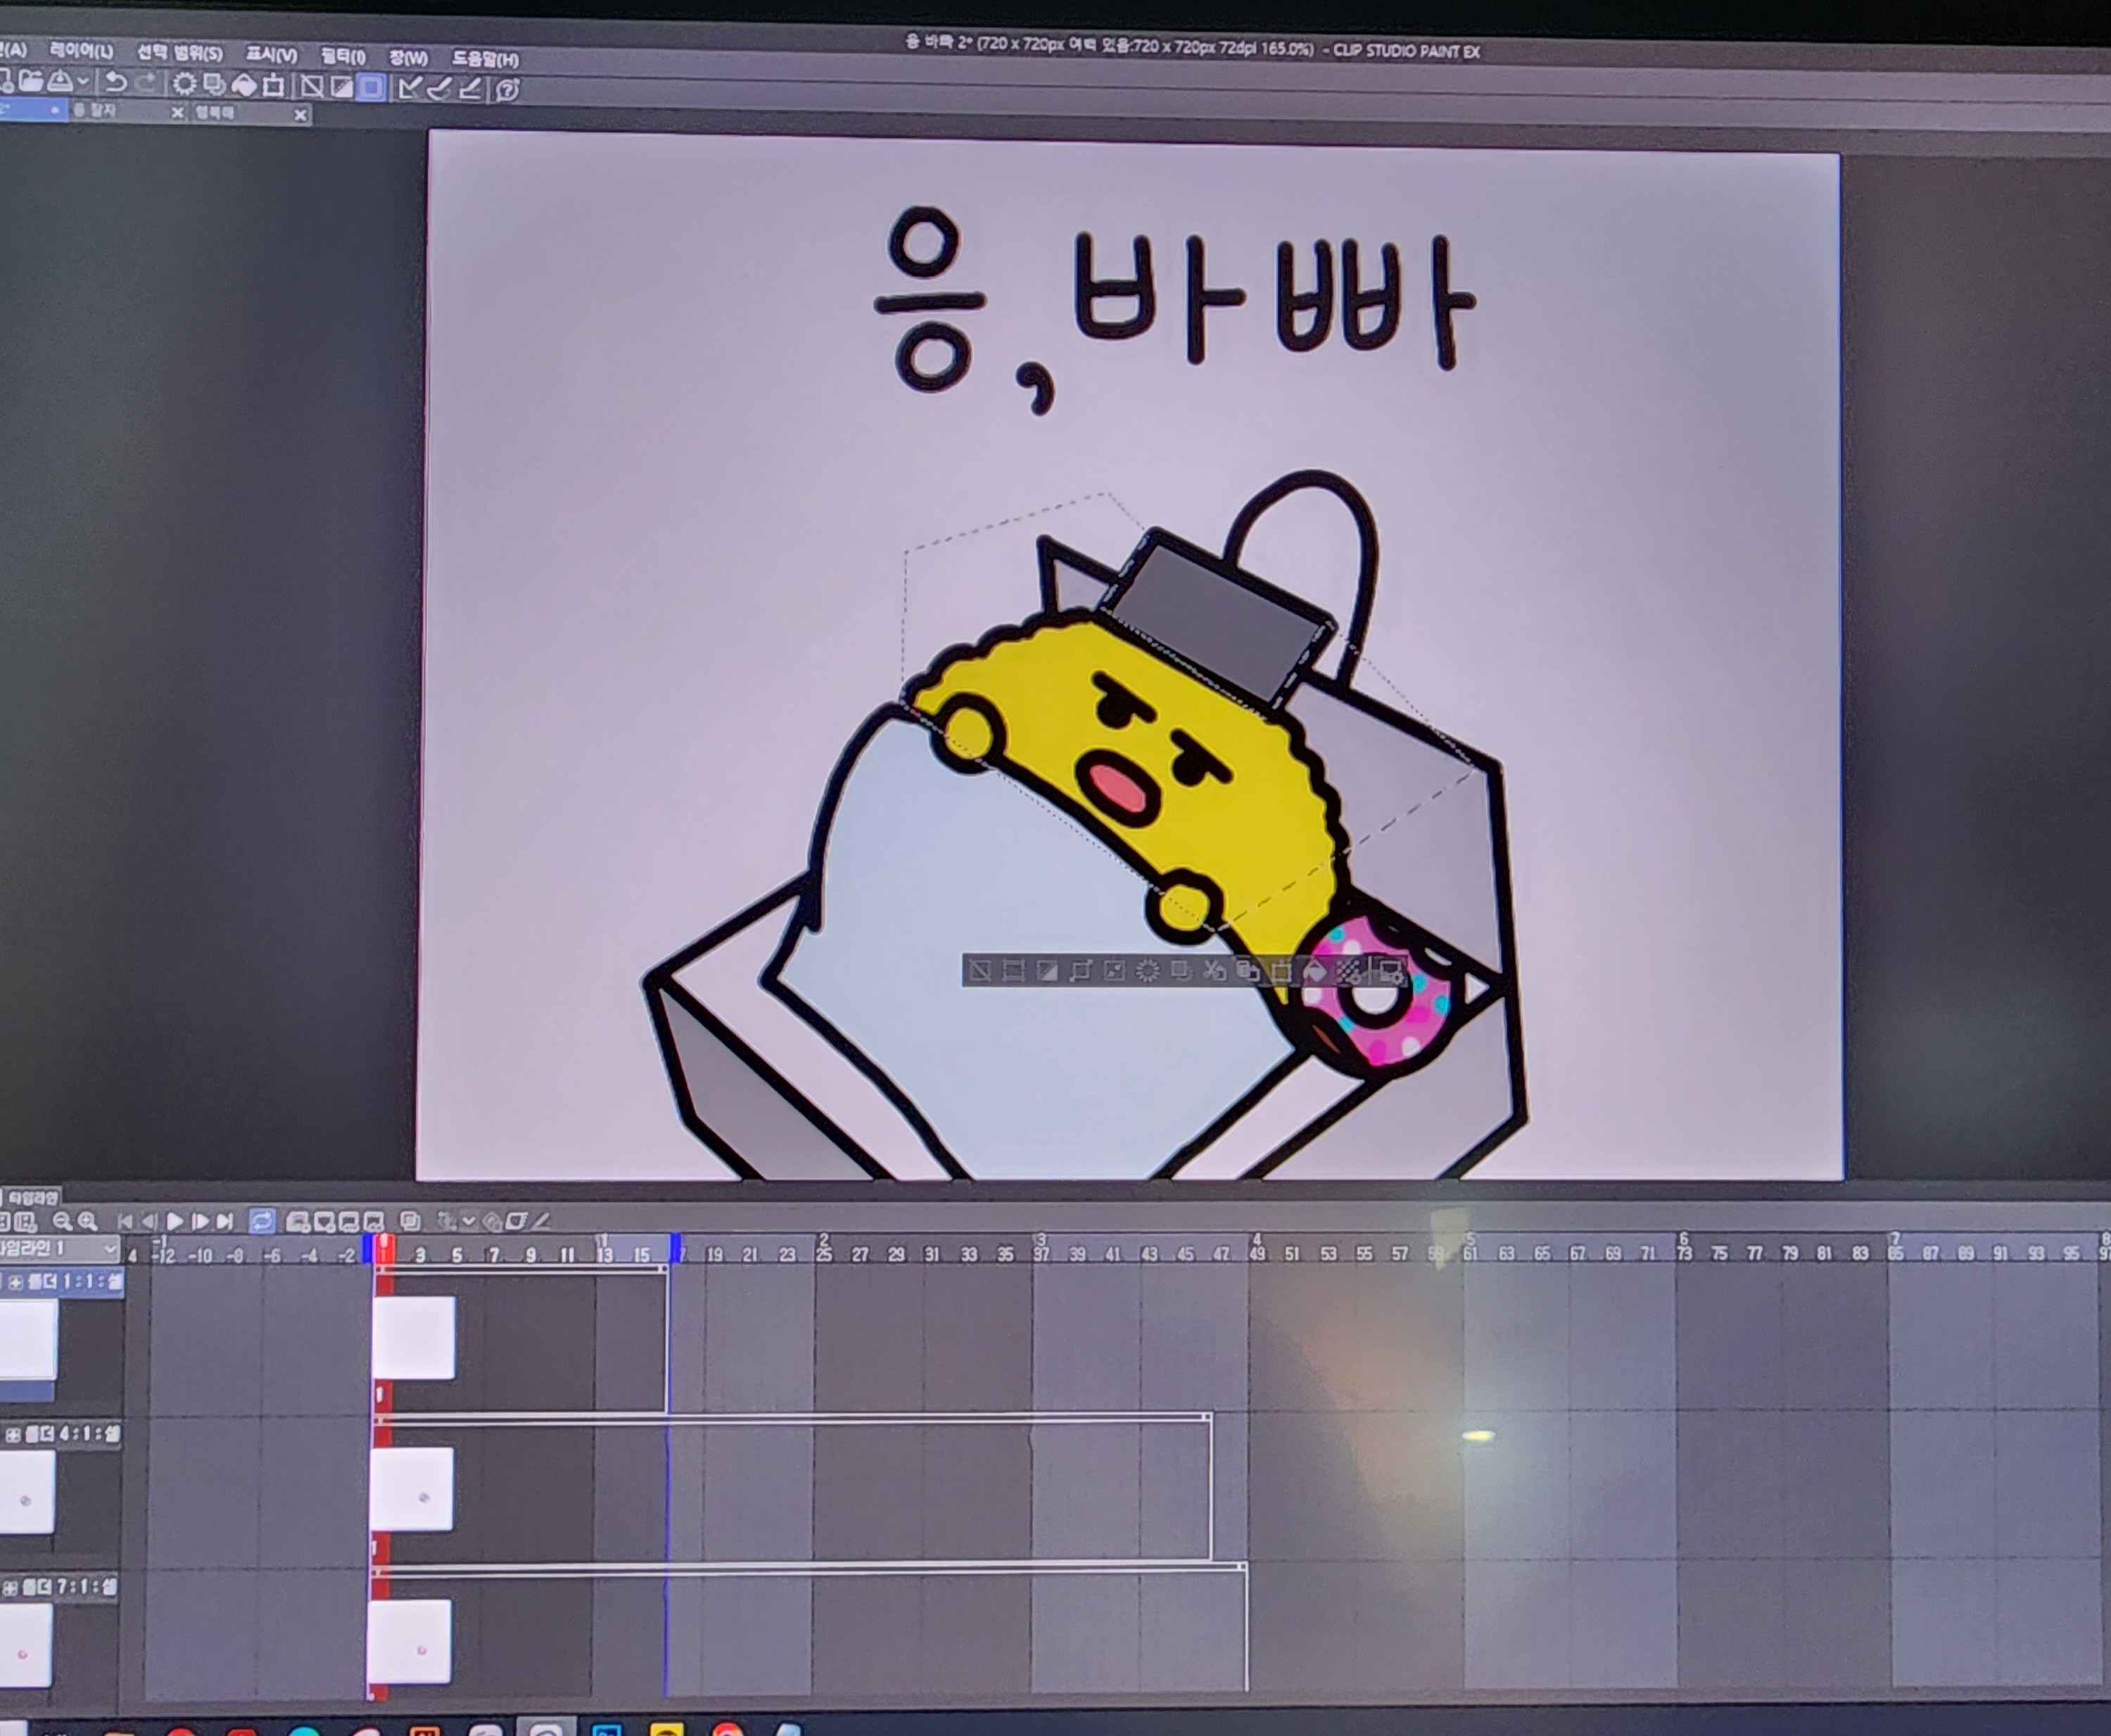This screenshot has width=2111, height=1736.
Task: Open the 선택 범위(S) menu
Action: [x=180, y=53]
